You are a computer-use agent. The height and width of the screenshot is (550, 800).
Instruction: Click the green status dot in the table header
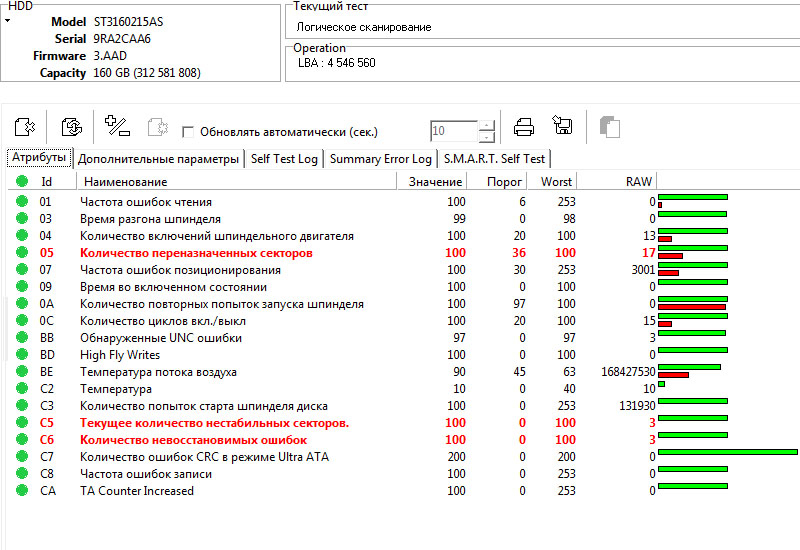click(21, 181)
